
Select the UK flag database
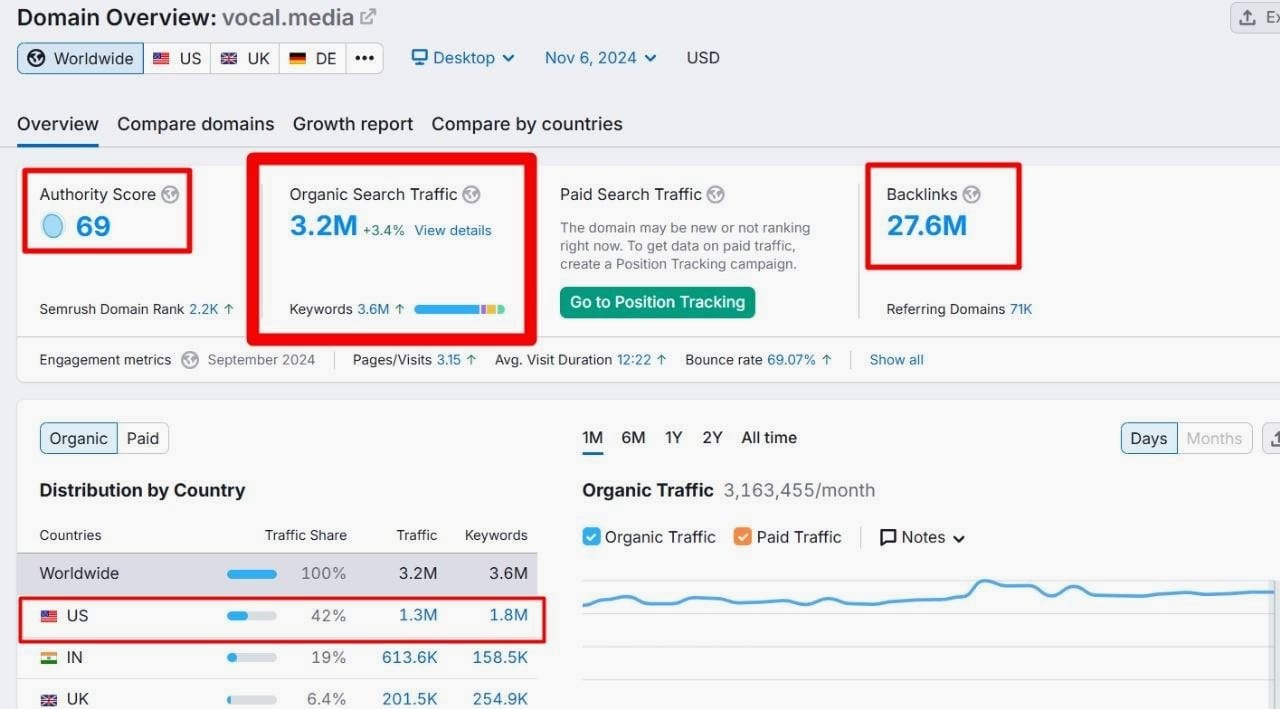pos(245,58)
